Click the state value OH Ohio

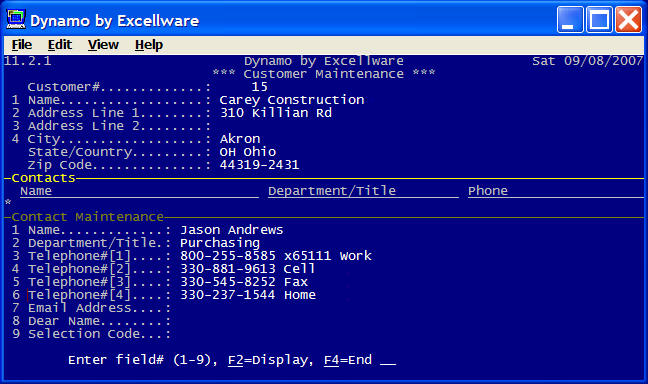pyautogui.click(x=248, y=152)
